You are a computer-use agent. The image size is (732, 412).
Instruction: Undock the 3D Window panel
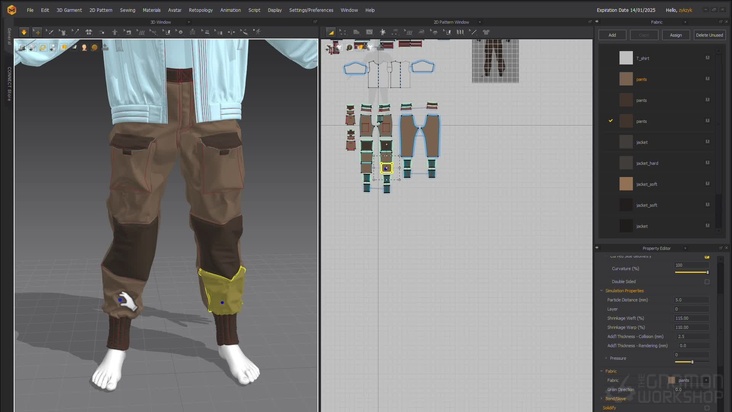315,22
